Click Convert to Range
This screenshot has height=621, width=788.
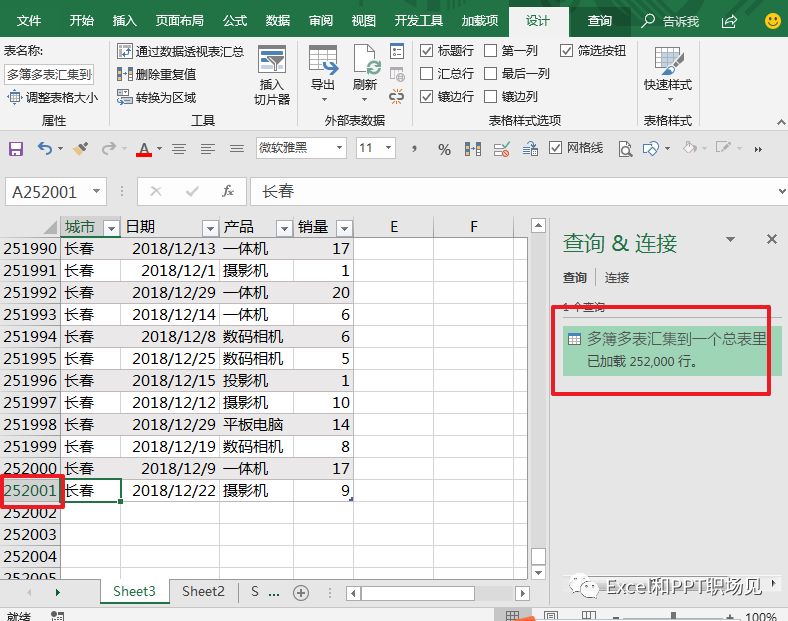[156, 97]
